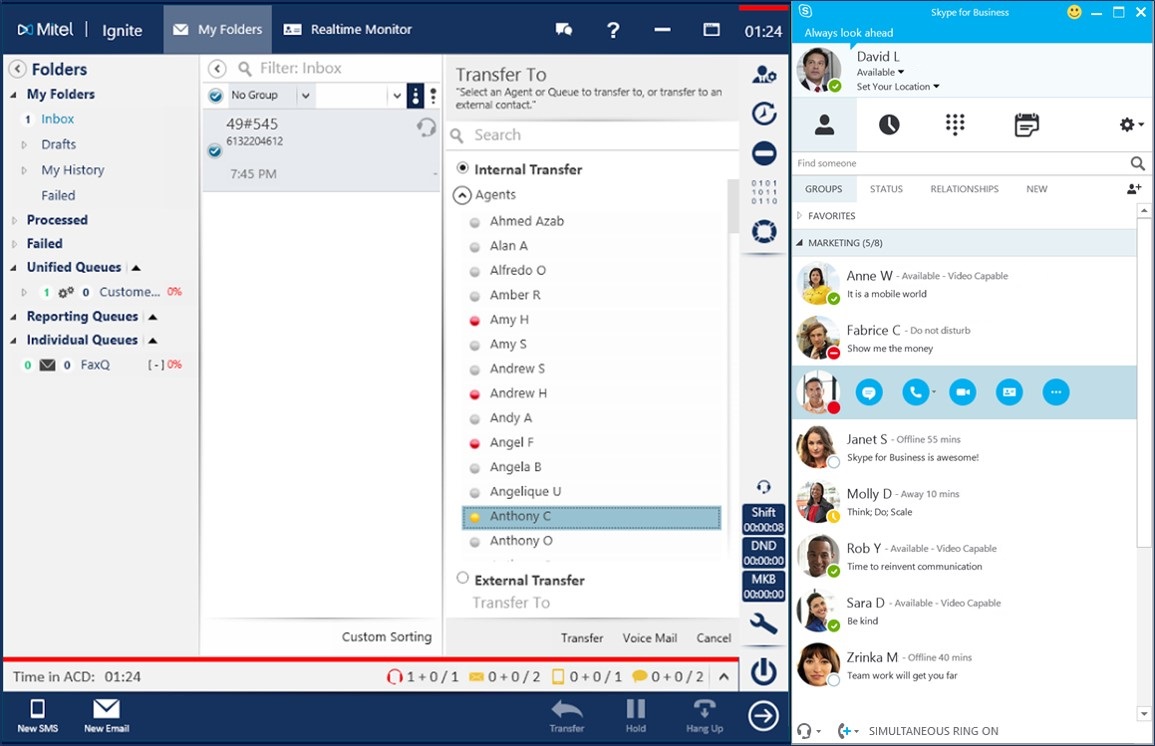
Task: Start a video call with the contact
Action: [x=962, y=392]
